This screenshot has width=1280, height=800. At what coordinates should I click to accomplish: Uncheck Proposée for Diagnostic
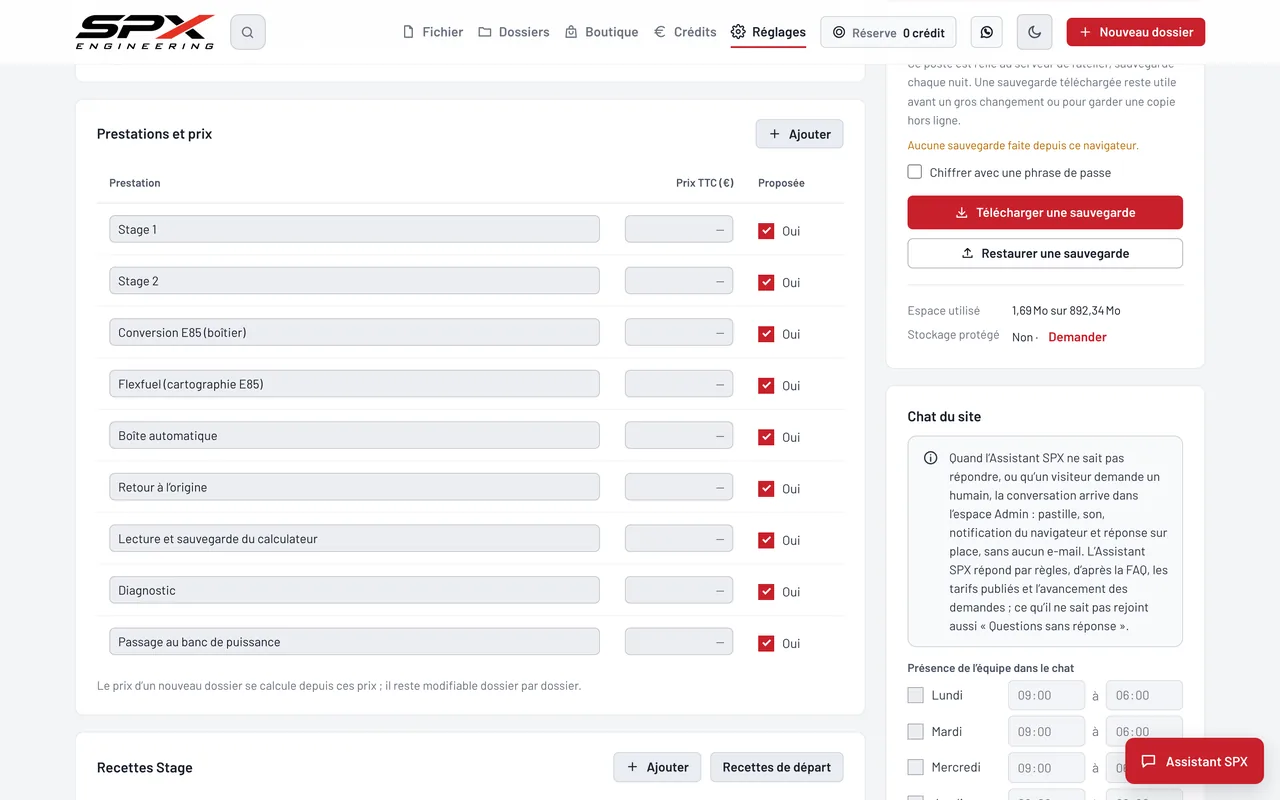point(766,592)
